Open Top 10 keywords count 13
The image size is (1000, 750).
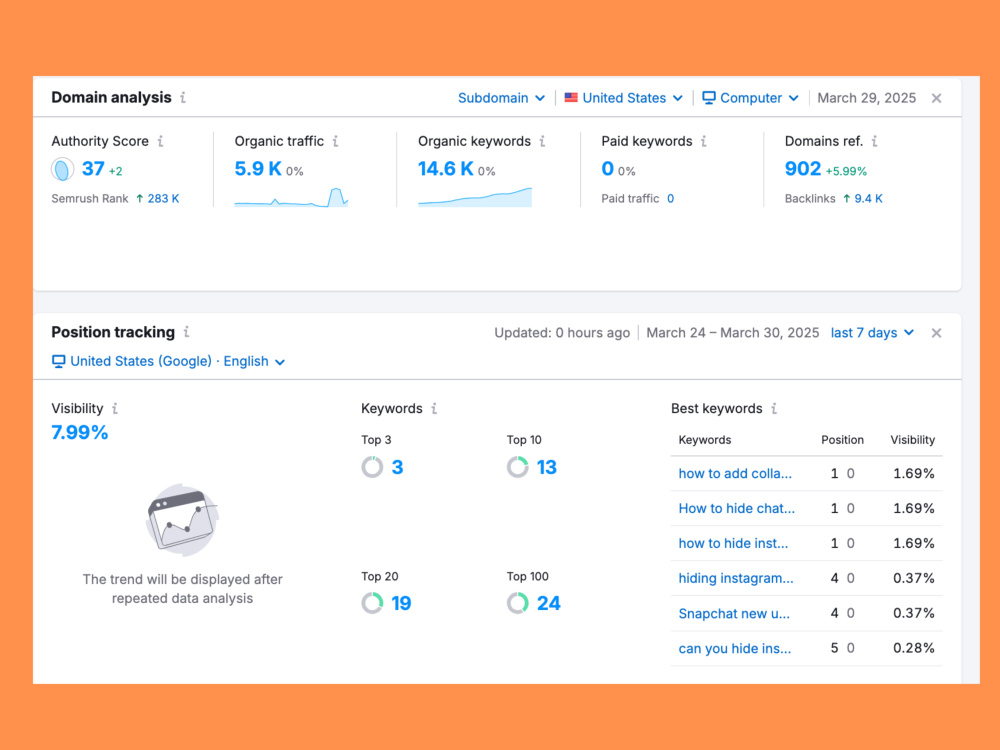click(547, 467)
